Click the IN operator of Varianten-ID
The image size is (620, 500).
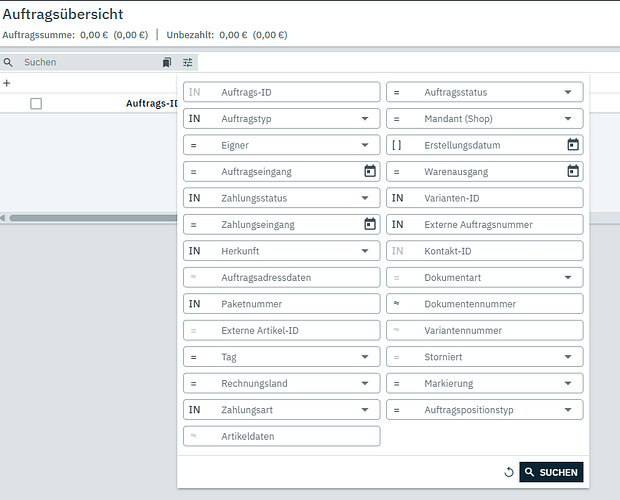(x=397, y=198)
